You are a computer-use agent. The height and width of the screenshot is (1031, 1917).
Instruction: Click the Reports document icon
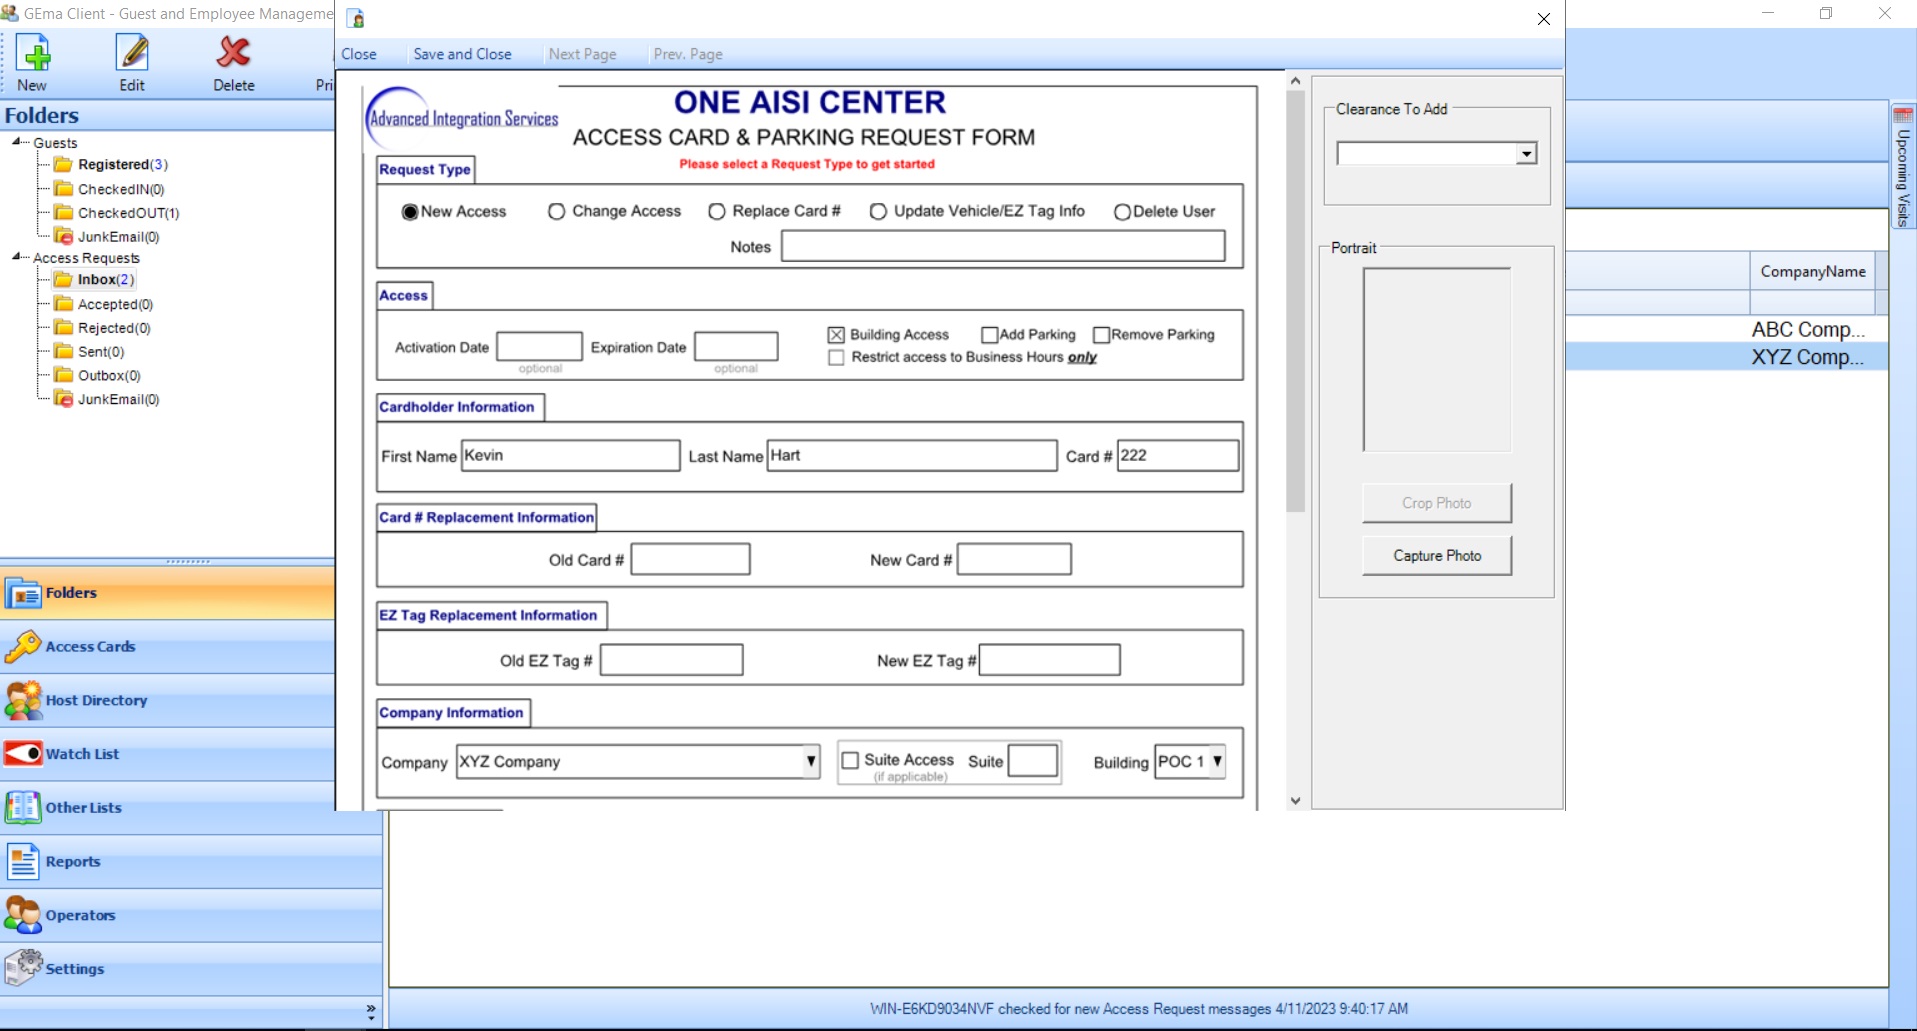23,862
